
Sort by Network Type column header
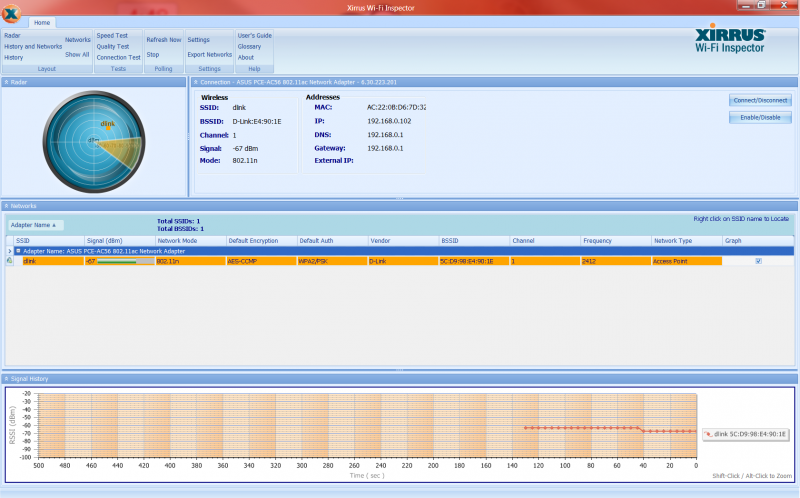pyautogui.click(x=687, y=241)
